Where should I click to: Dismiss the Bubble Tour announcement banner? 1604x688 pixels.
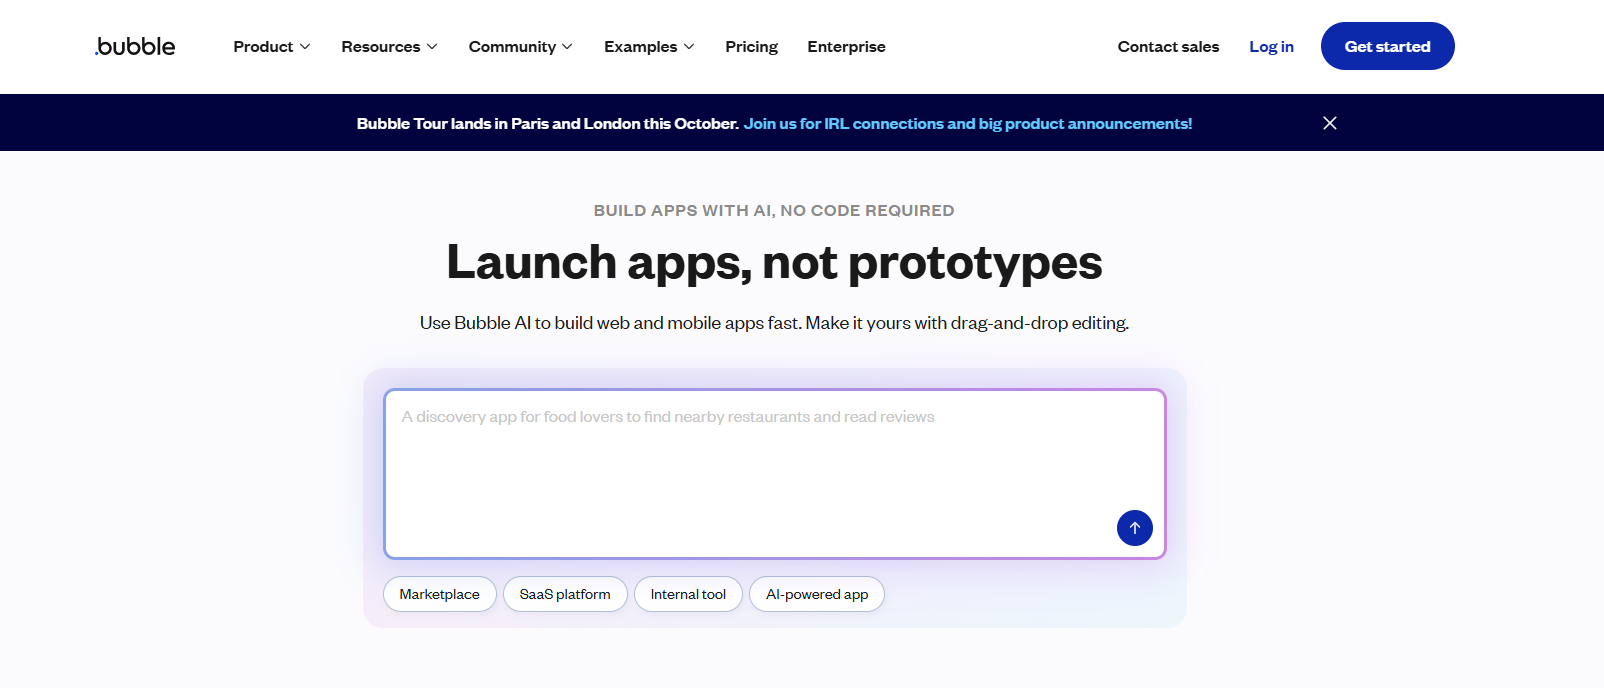[x=1330, y=123]
